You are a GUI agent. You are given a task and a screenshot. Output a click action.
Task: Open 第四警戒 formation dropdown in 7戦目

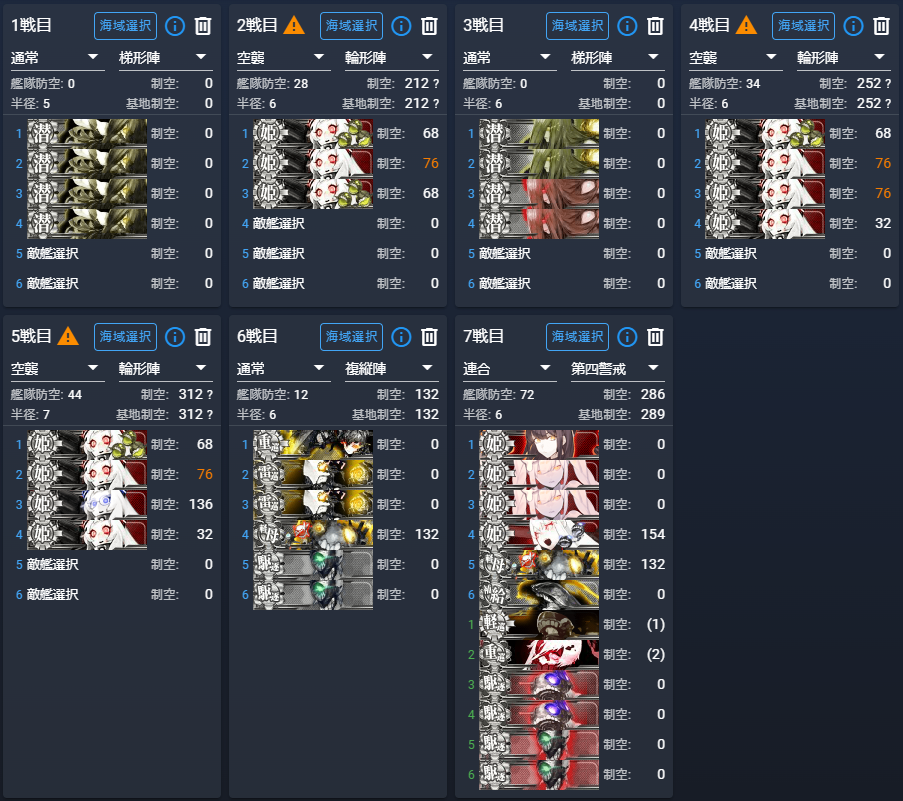[x=617, y=369]
